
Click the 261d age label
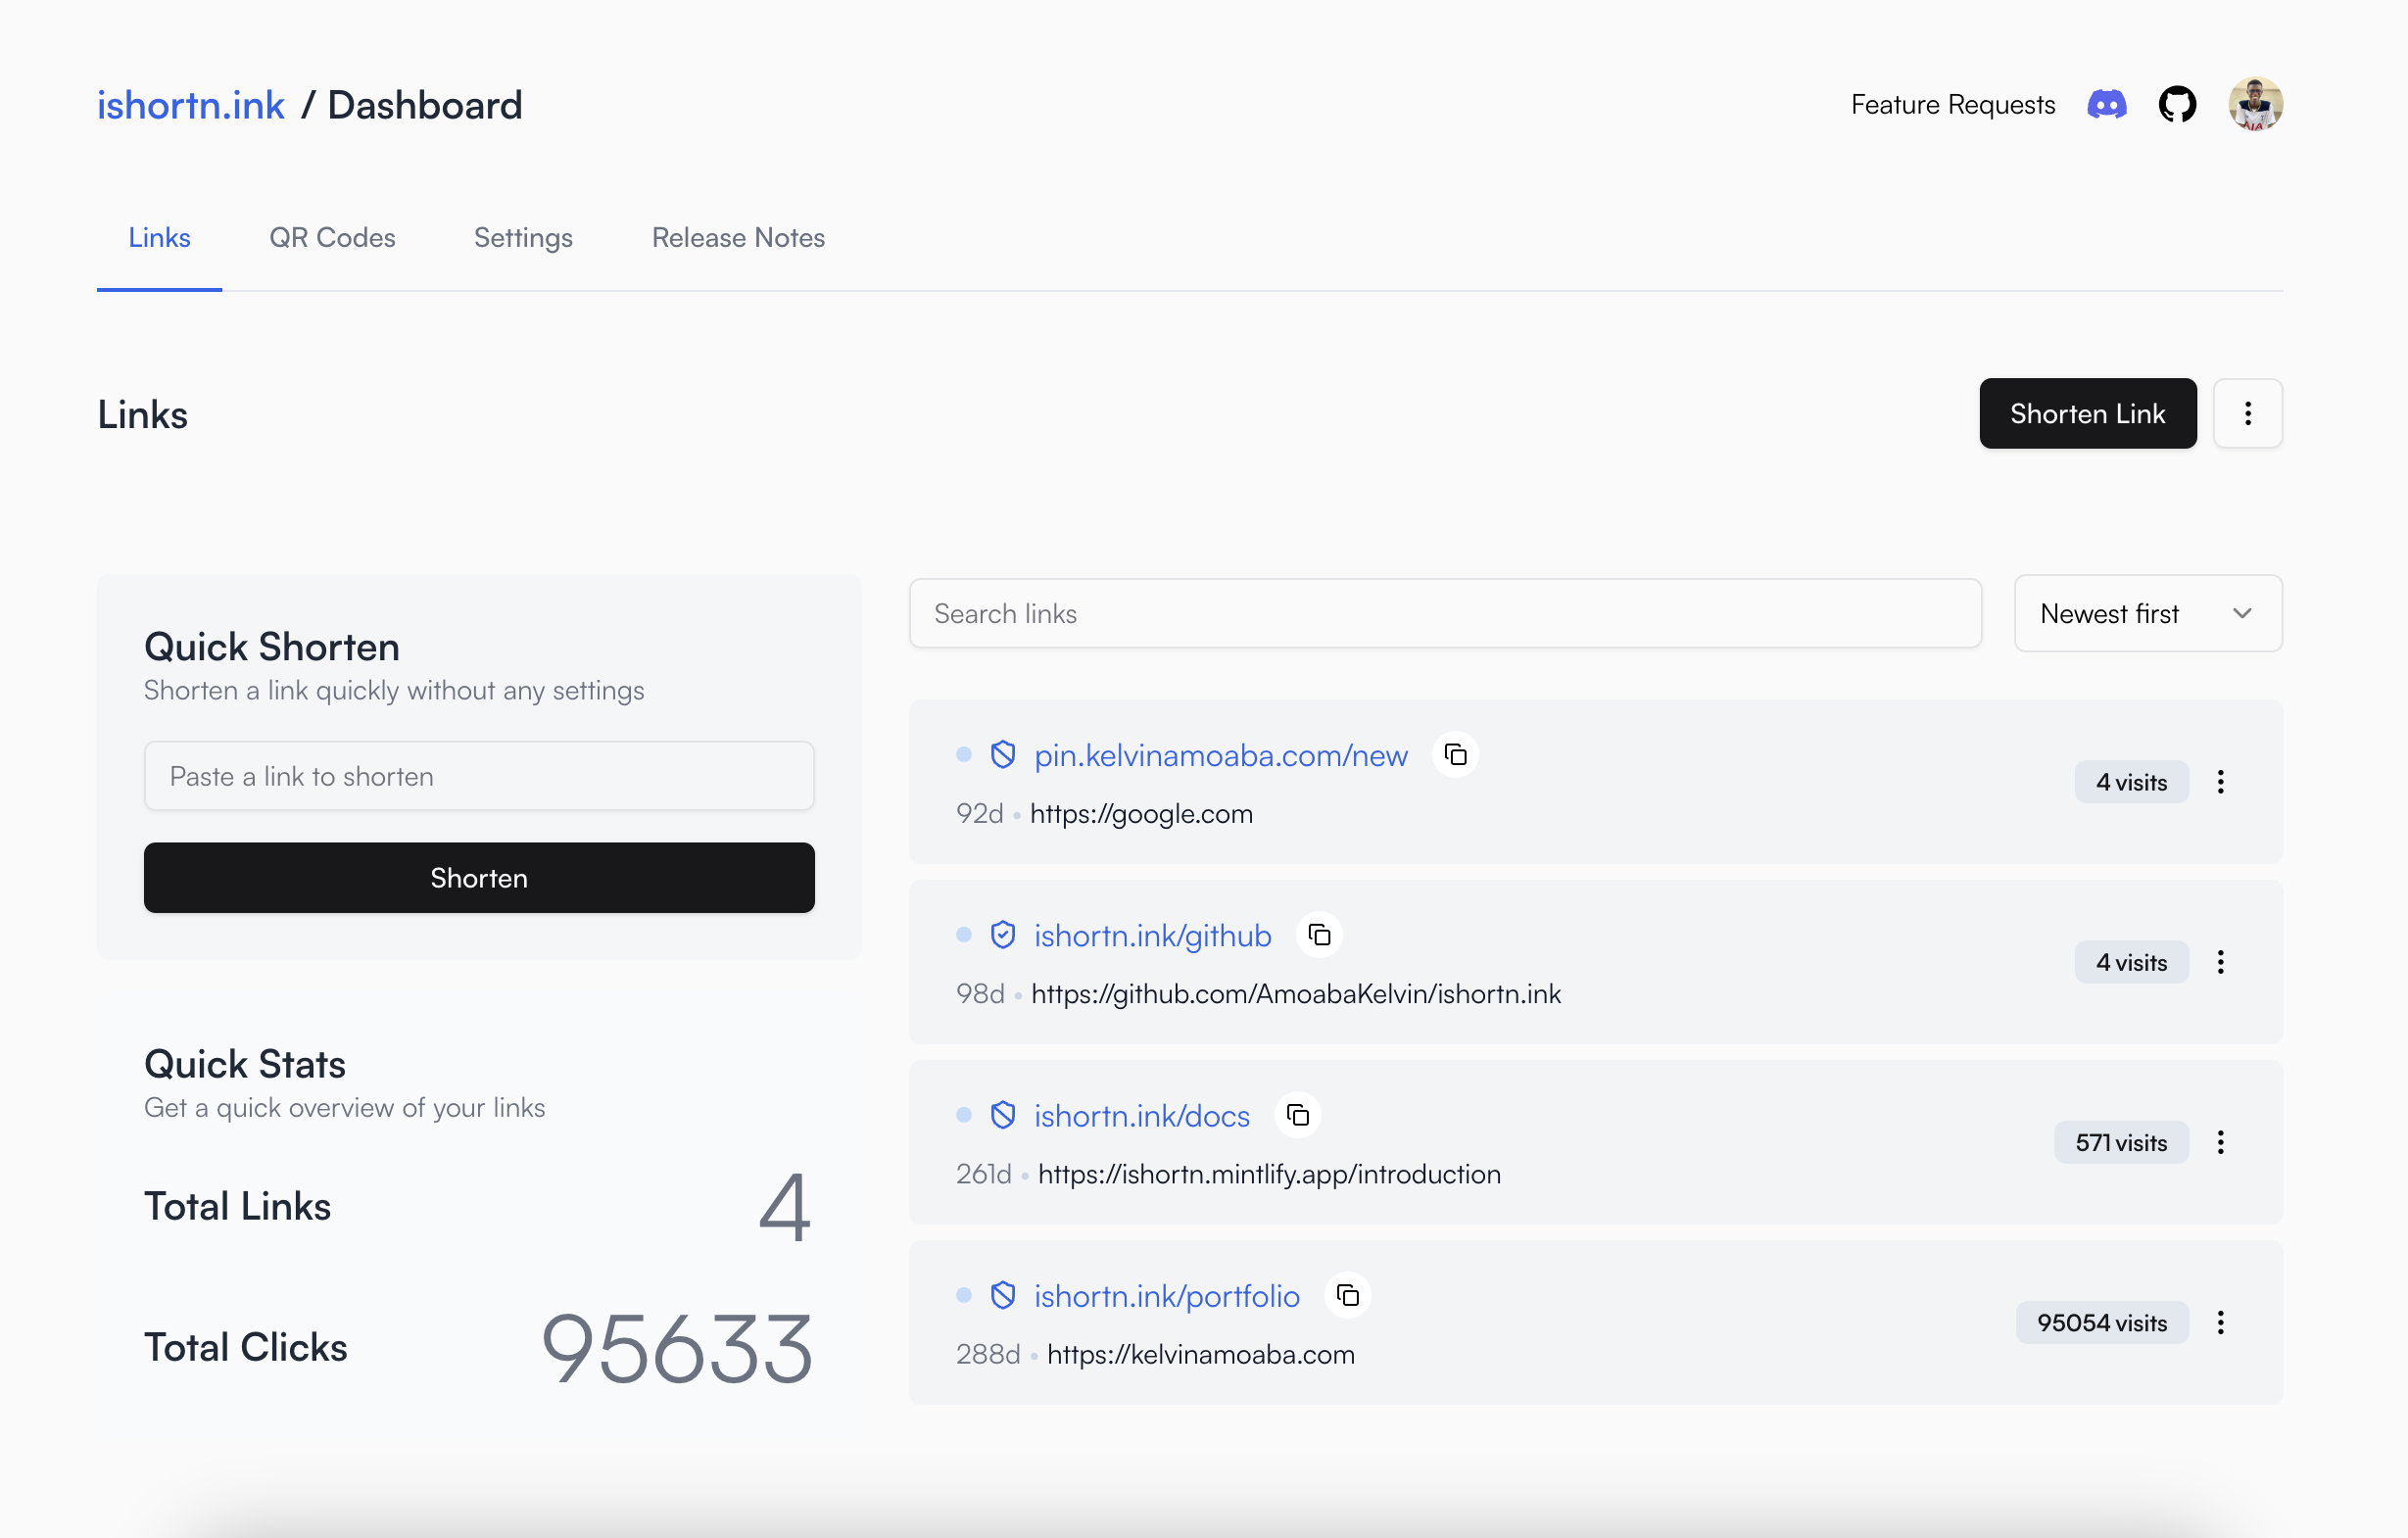983,1173
